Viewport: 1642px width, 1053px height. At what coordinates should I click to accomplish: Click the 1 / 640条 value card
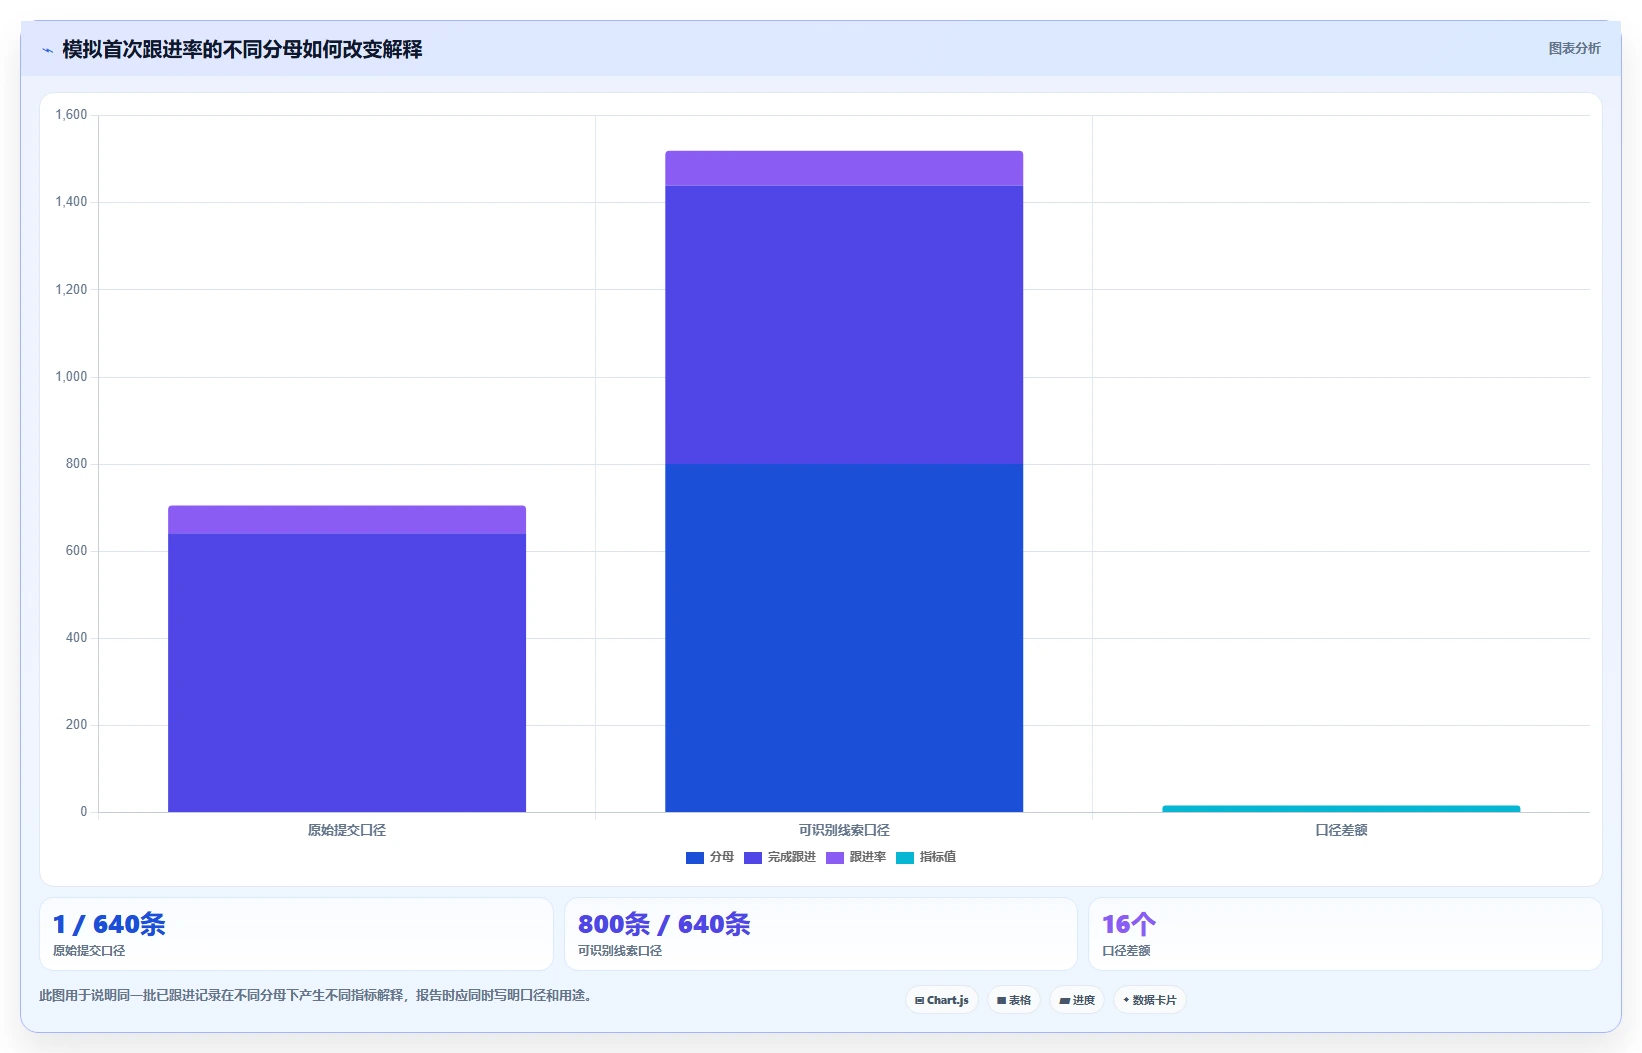(296, 934)
